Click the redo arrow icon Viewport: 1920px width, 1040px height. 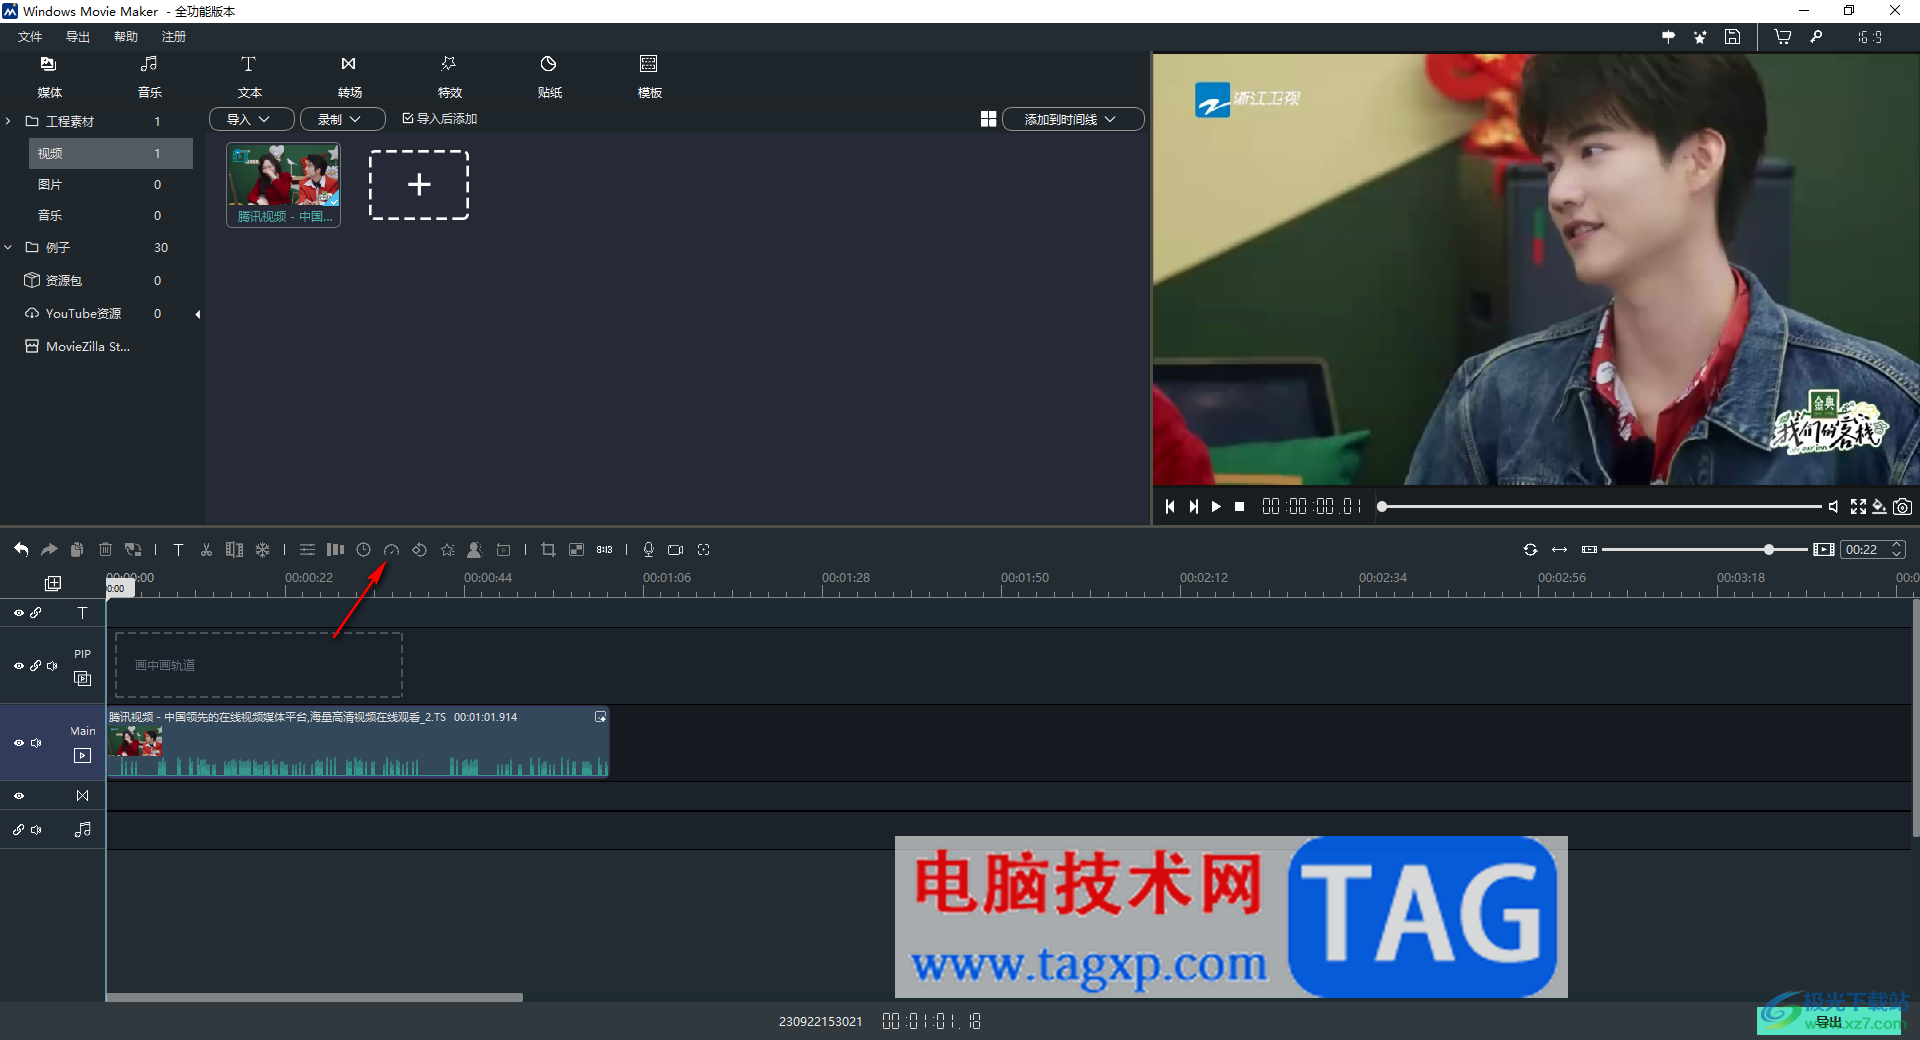[49, 549]
